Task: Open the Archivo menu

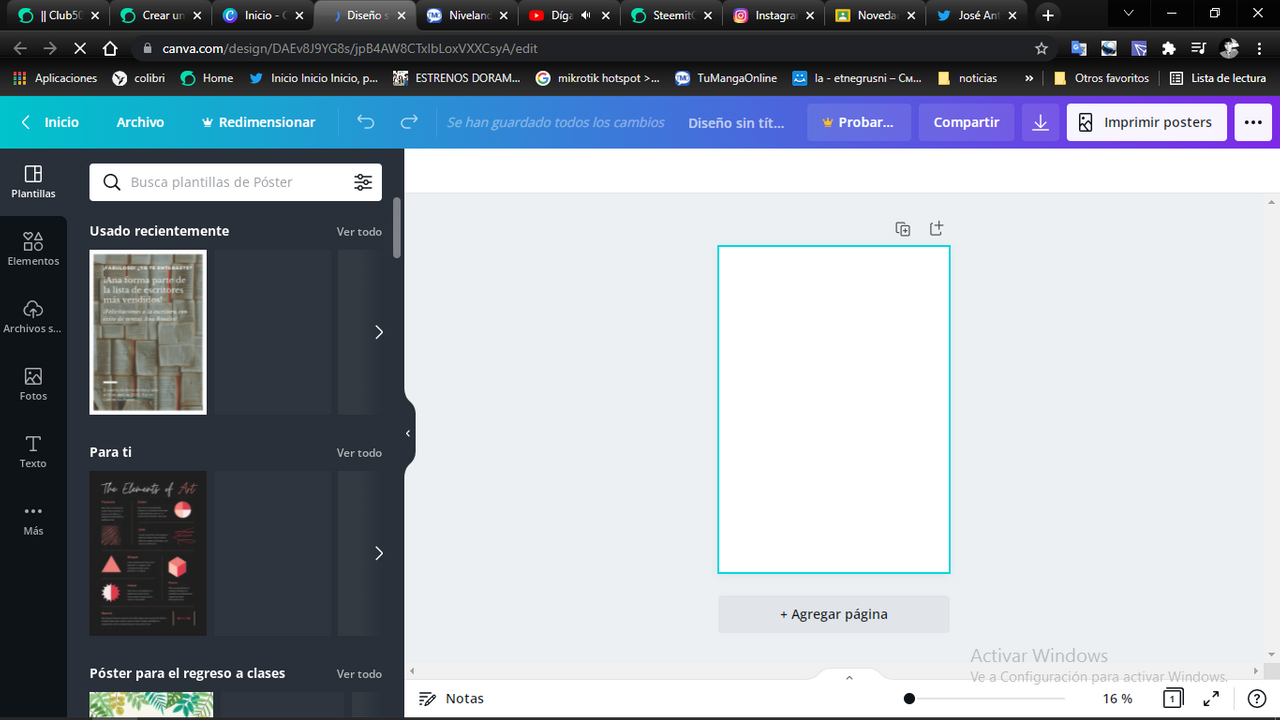Action: coord(140,122)
